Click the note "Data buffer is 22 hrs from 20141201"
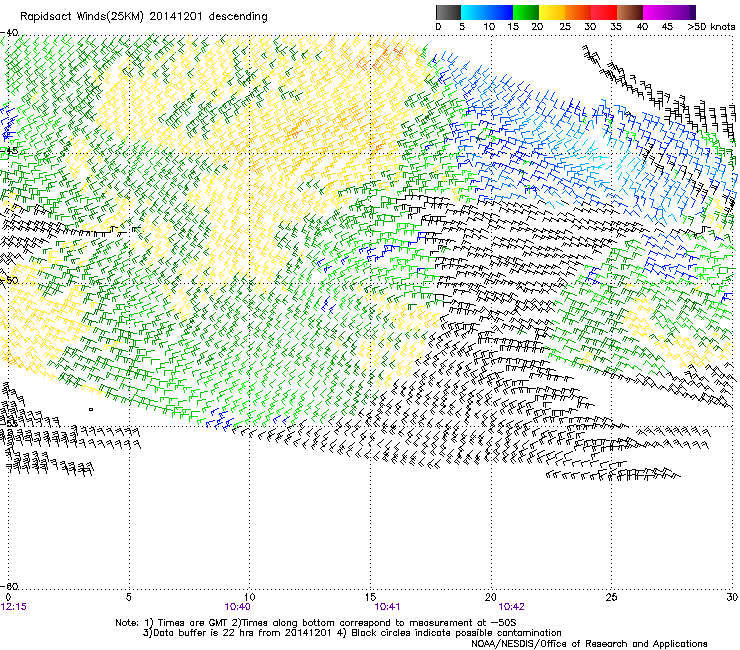740x650 pixels. [x=242, y=633]
